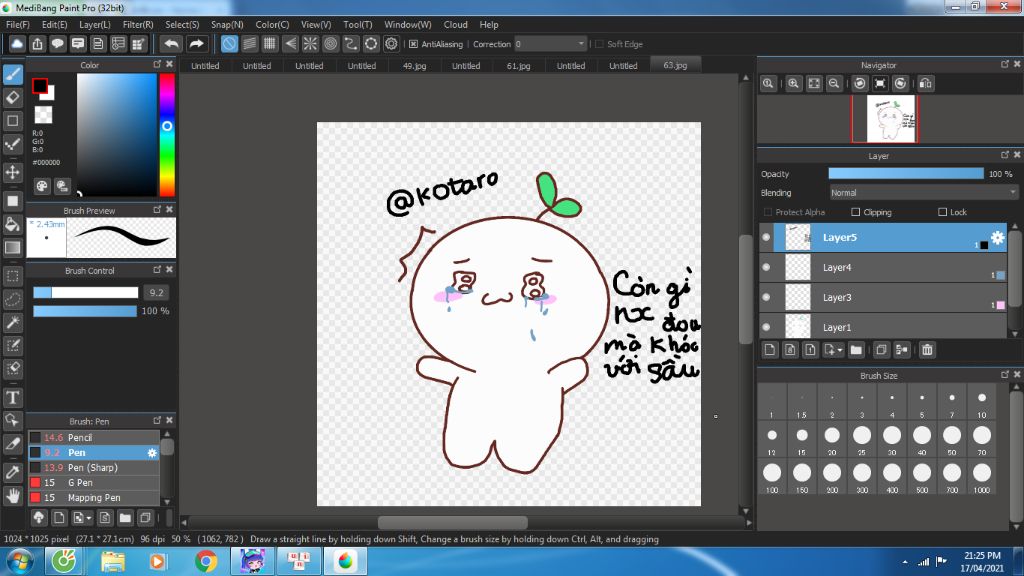1024x576 pixels.
Task: Enable radial snap guide
Action: [310, 44]
